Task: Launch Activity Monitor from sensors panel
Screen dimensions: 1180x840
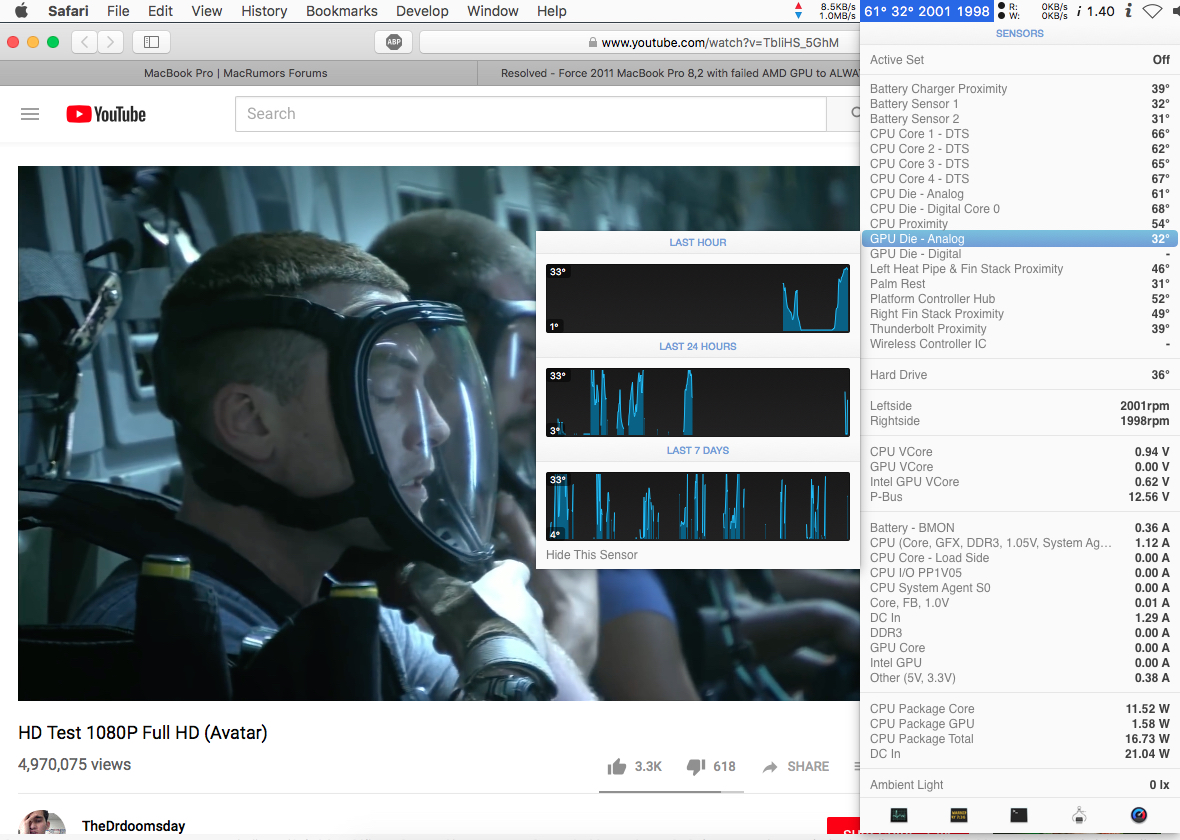Action: click(899, 815)
